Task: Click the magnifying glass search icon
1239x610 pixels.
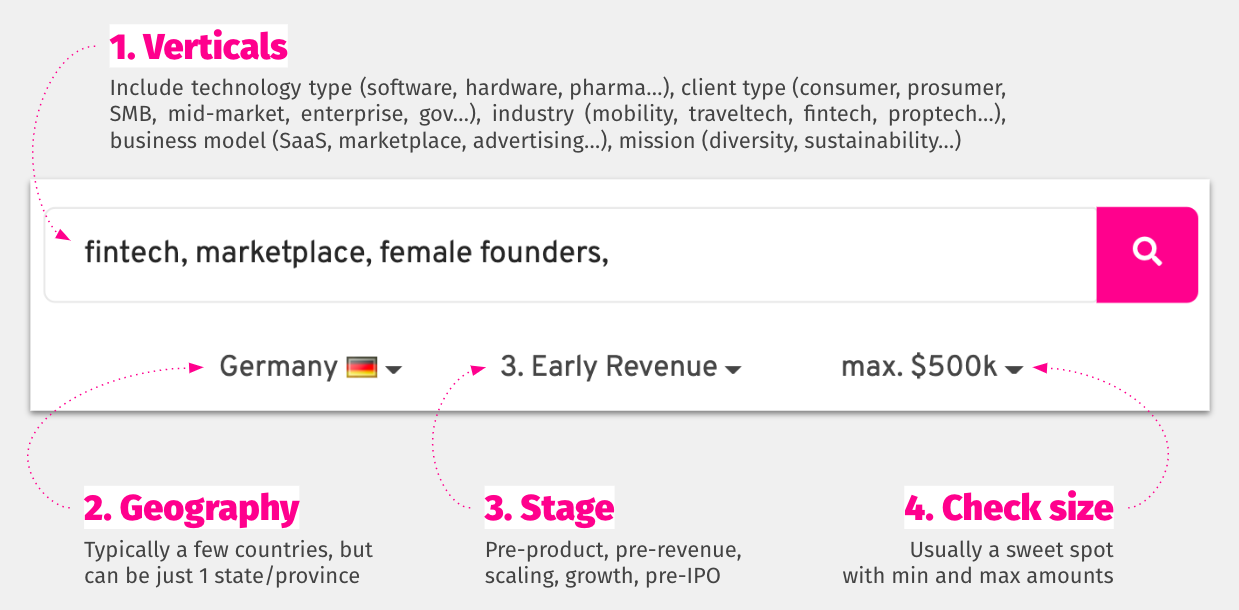Action: 1147,252
